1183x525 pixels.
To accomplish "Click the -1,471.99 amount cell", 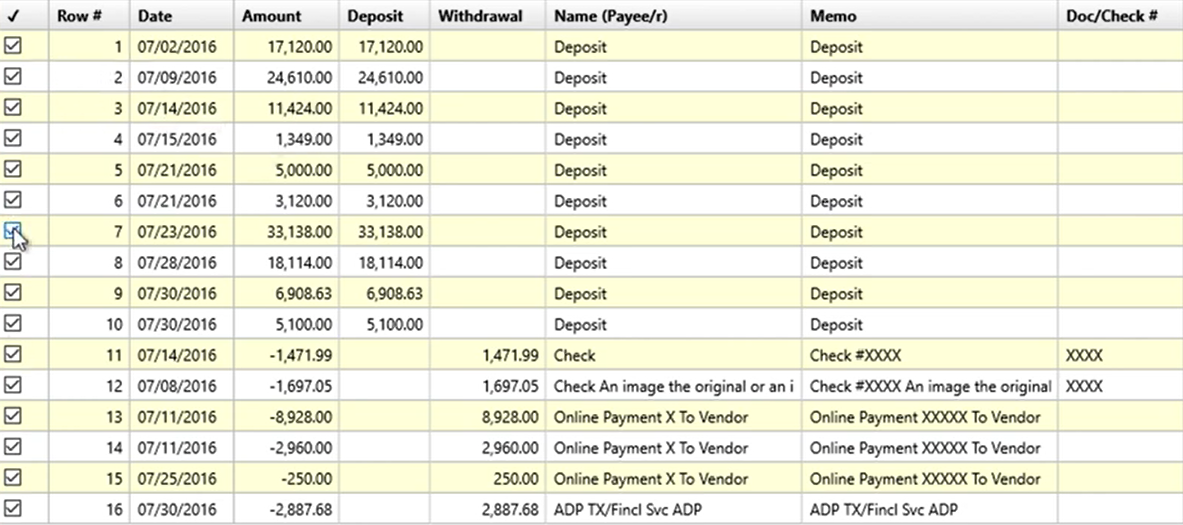I will tap(287, 355).
